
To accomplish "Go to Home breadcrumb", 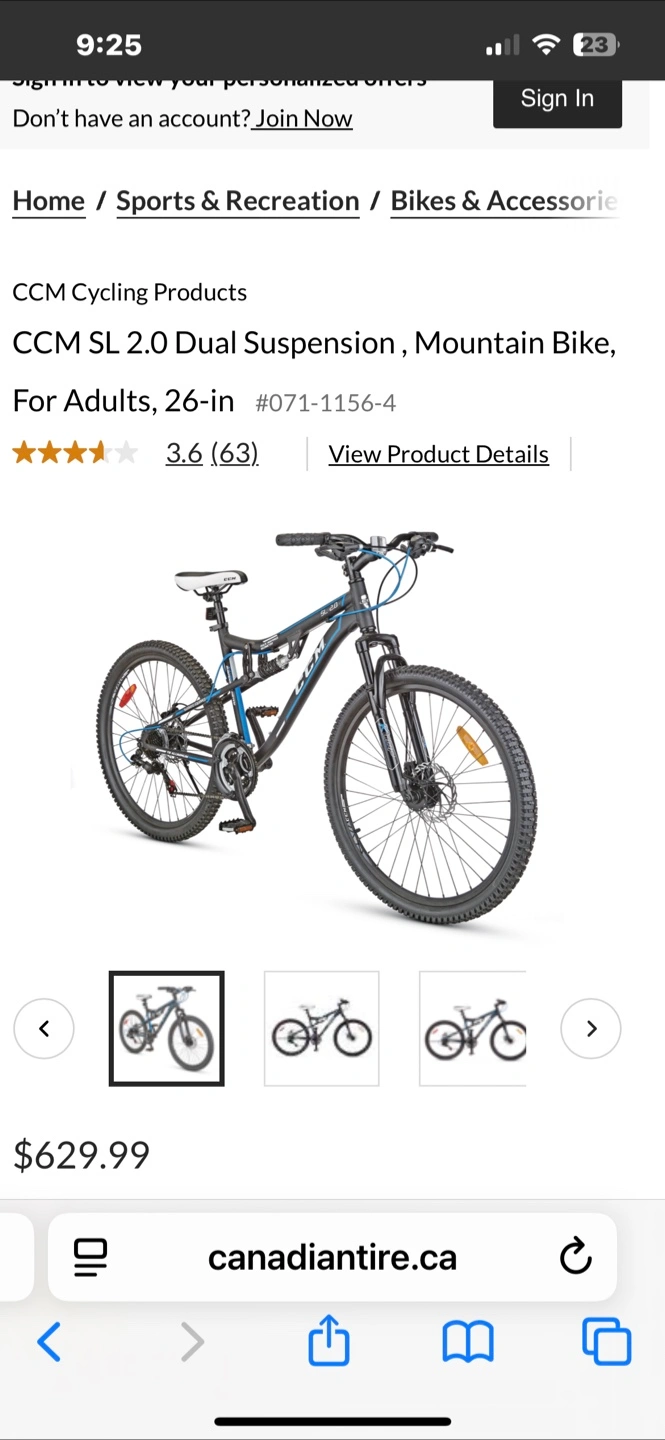I will click(49, 201).
